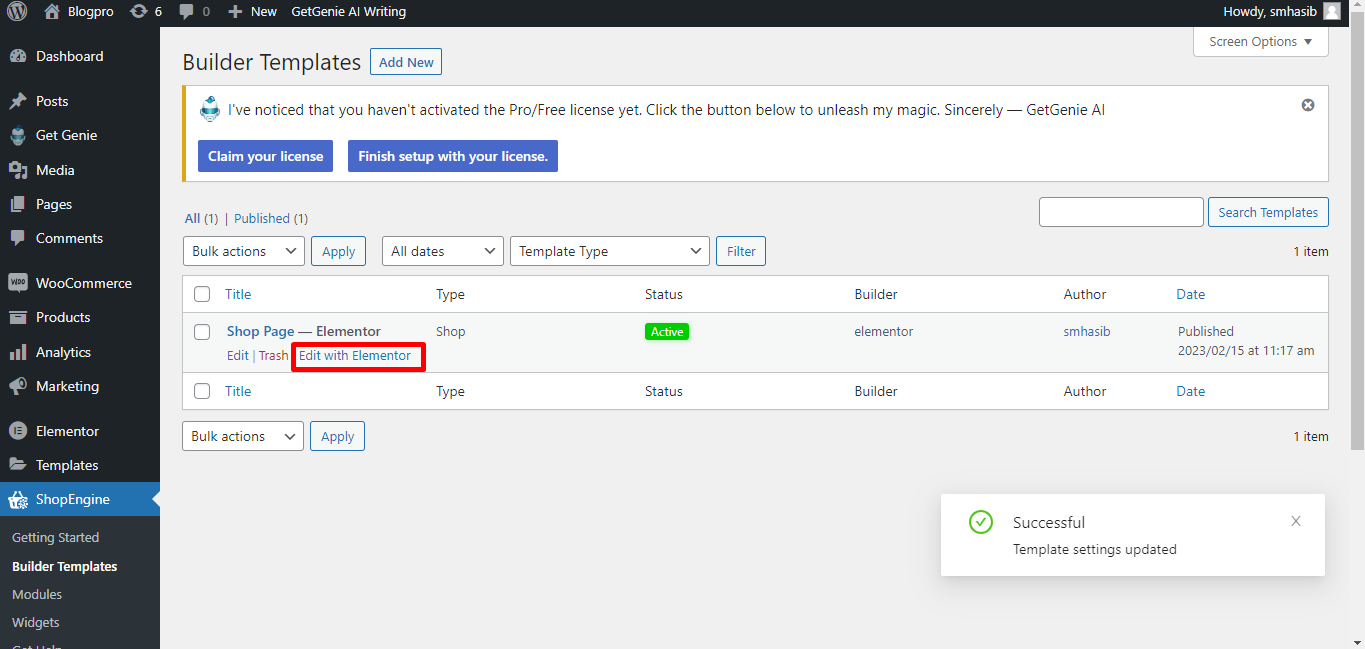This screenshot has height=649, width=1365.
Task: Sort by Date column header
Action: [1190, 294]
